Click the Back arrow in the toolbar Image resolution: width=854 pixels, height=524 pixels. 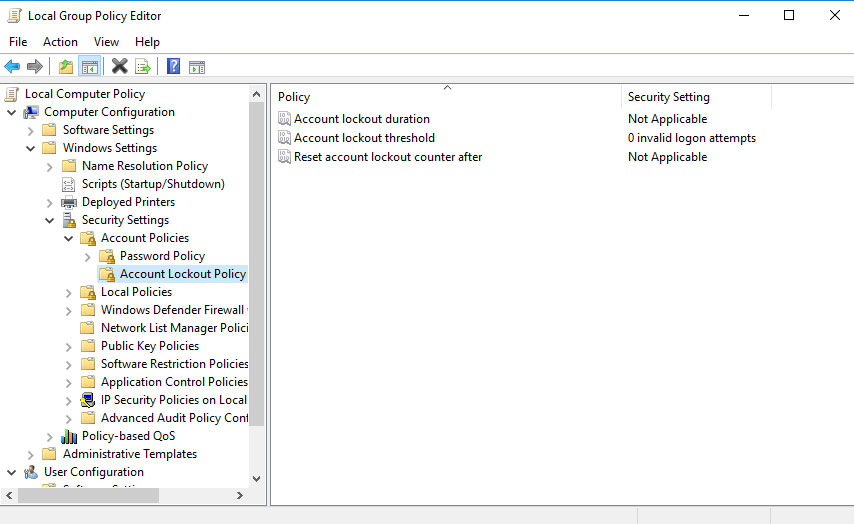point(12,67)
